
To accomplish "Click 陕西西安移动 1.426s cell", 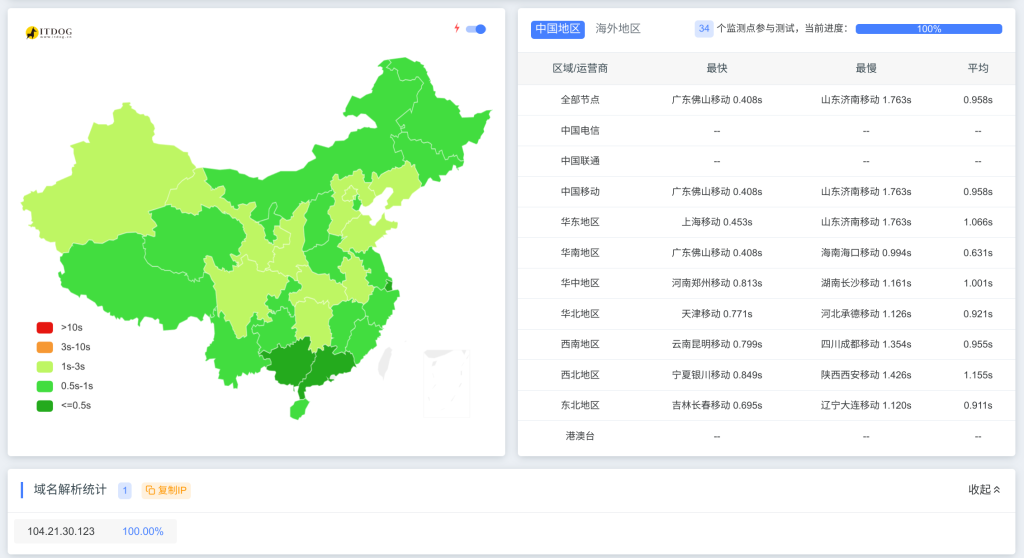I will [x=866, y=375].
